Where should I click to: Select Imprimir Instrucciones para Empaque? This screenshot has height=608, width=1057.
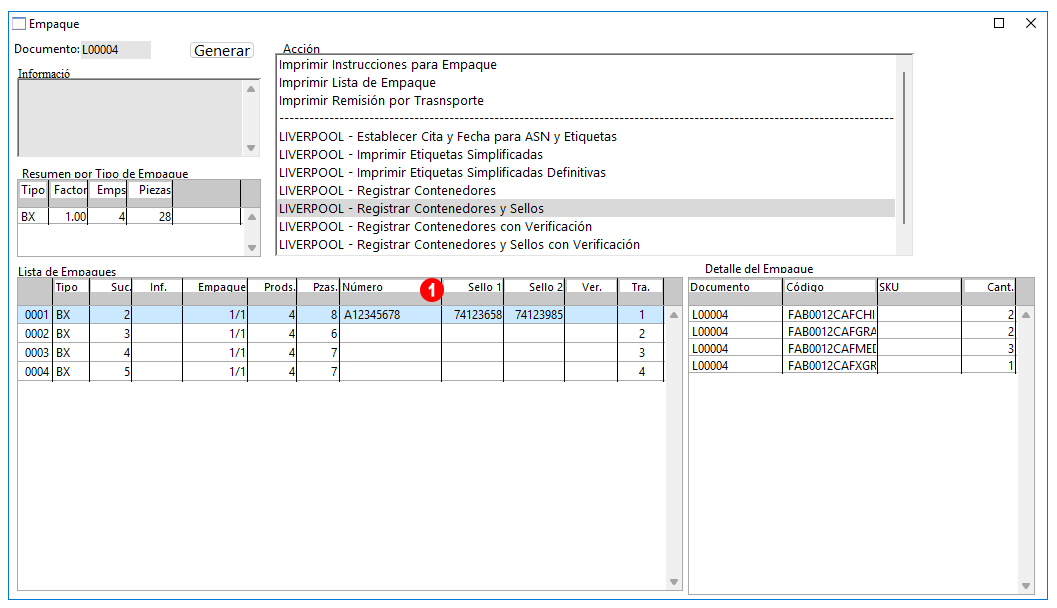click(388, 65)
